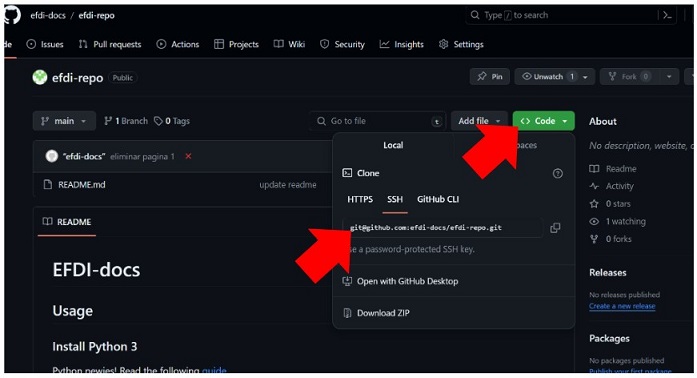697x378 pixels.
Task: Select the README tab
Action: pyautogui.click(x=67, y=221)
